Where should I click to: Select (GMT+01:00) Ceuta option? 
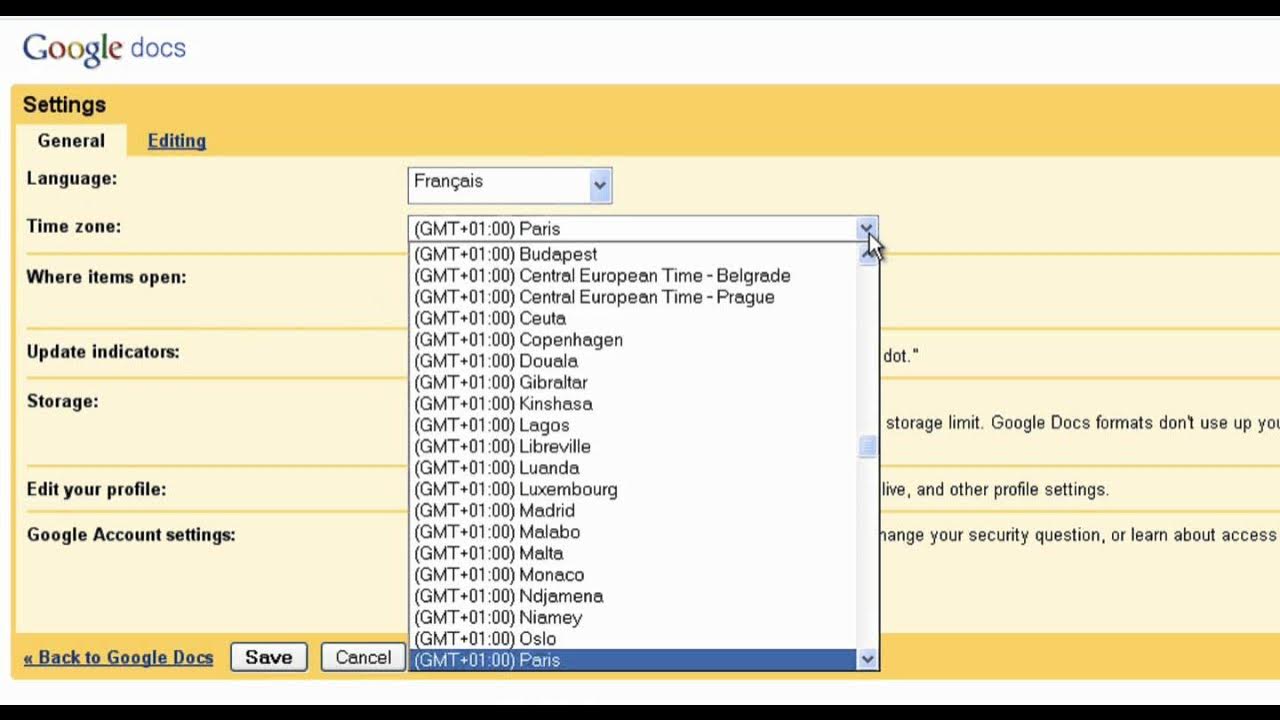point(633,318)
